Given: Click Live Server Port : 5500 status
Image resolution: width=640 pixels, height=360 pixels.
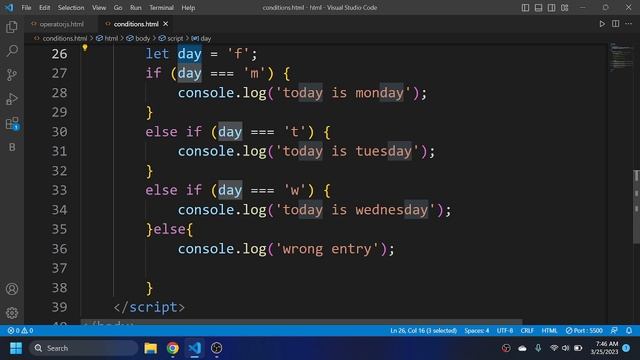Looking at the screenshot, I should (x=584, y=331).
